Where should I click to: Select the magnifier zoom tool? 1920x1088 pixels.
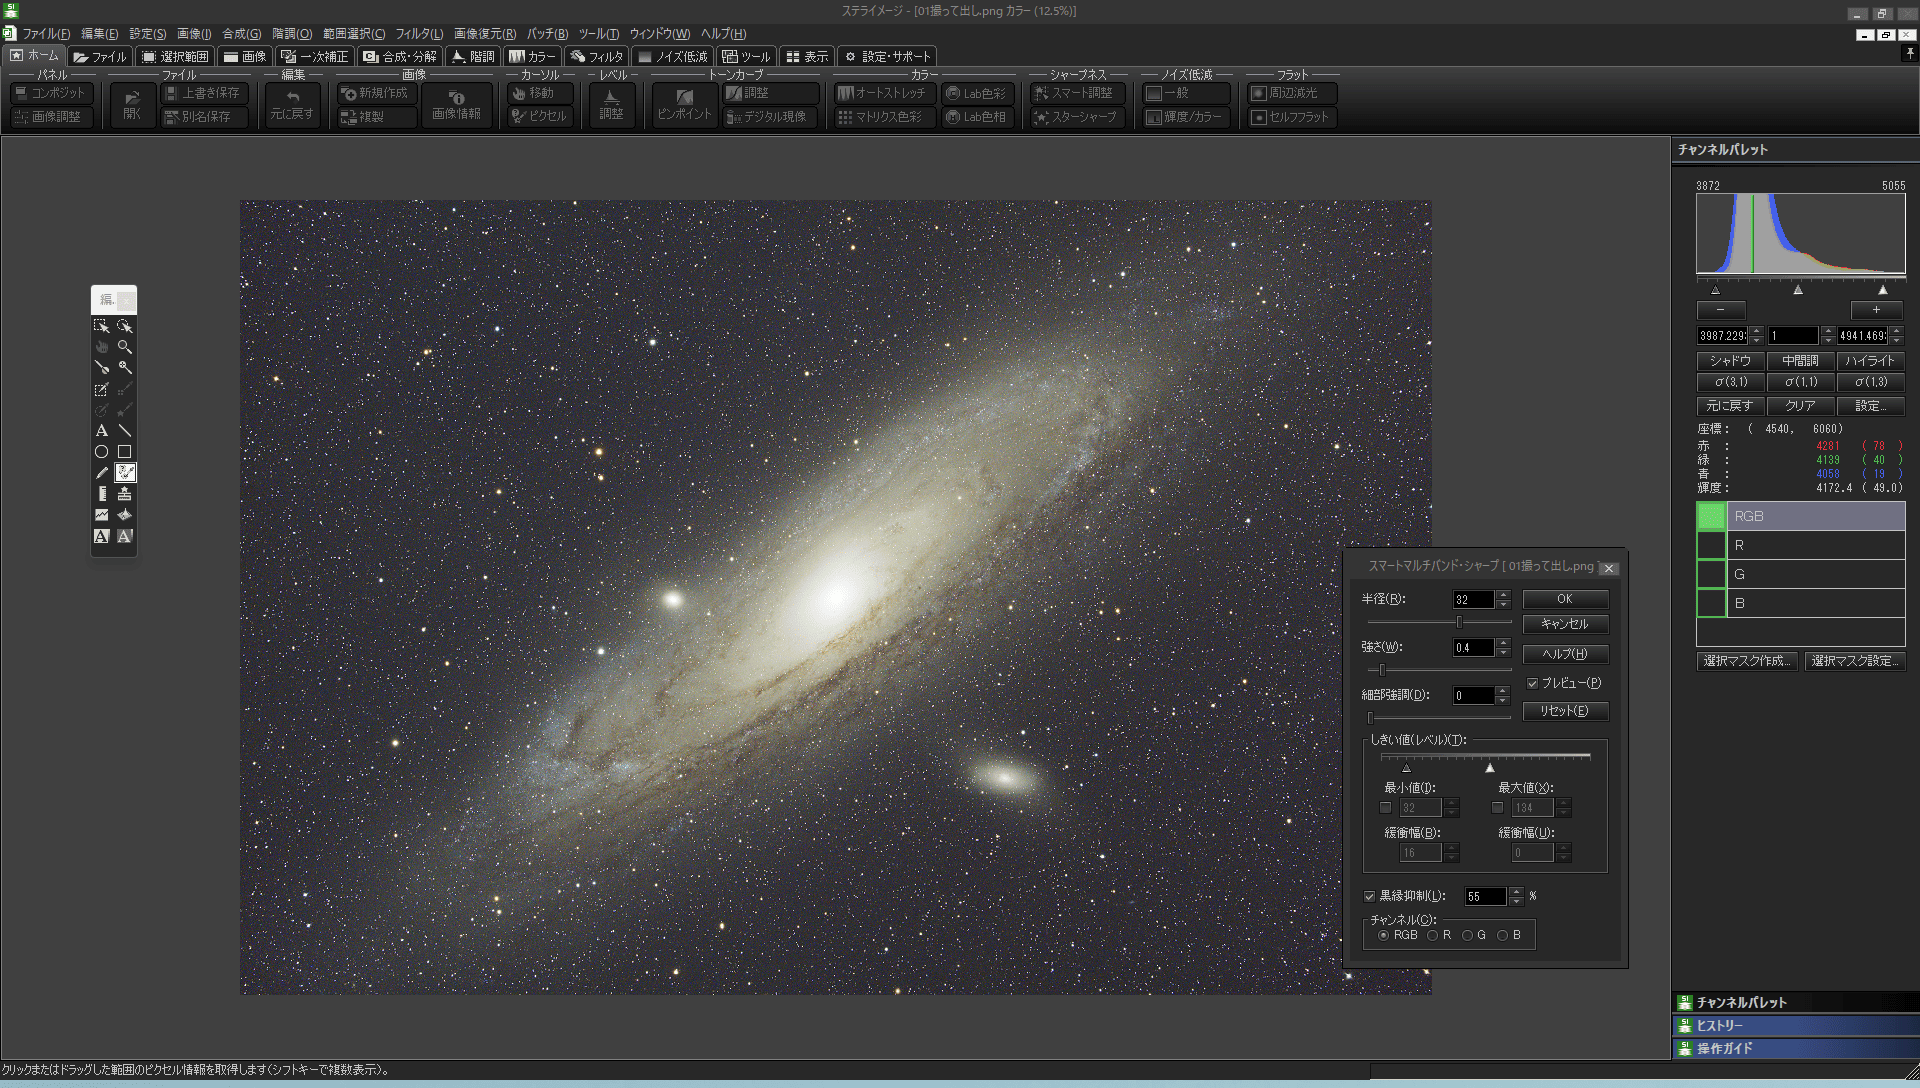pyautogui.click(x=124, y=347)
